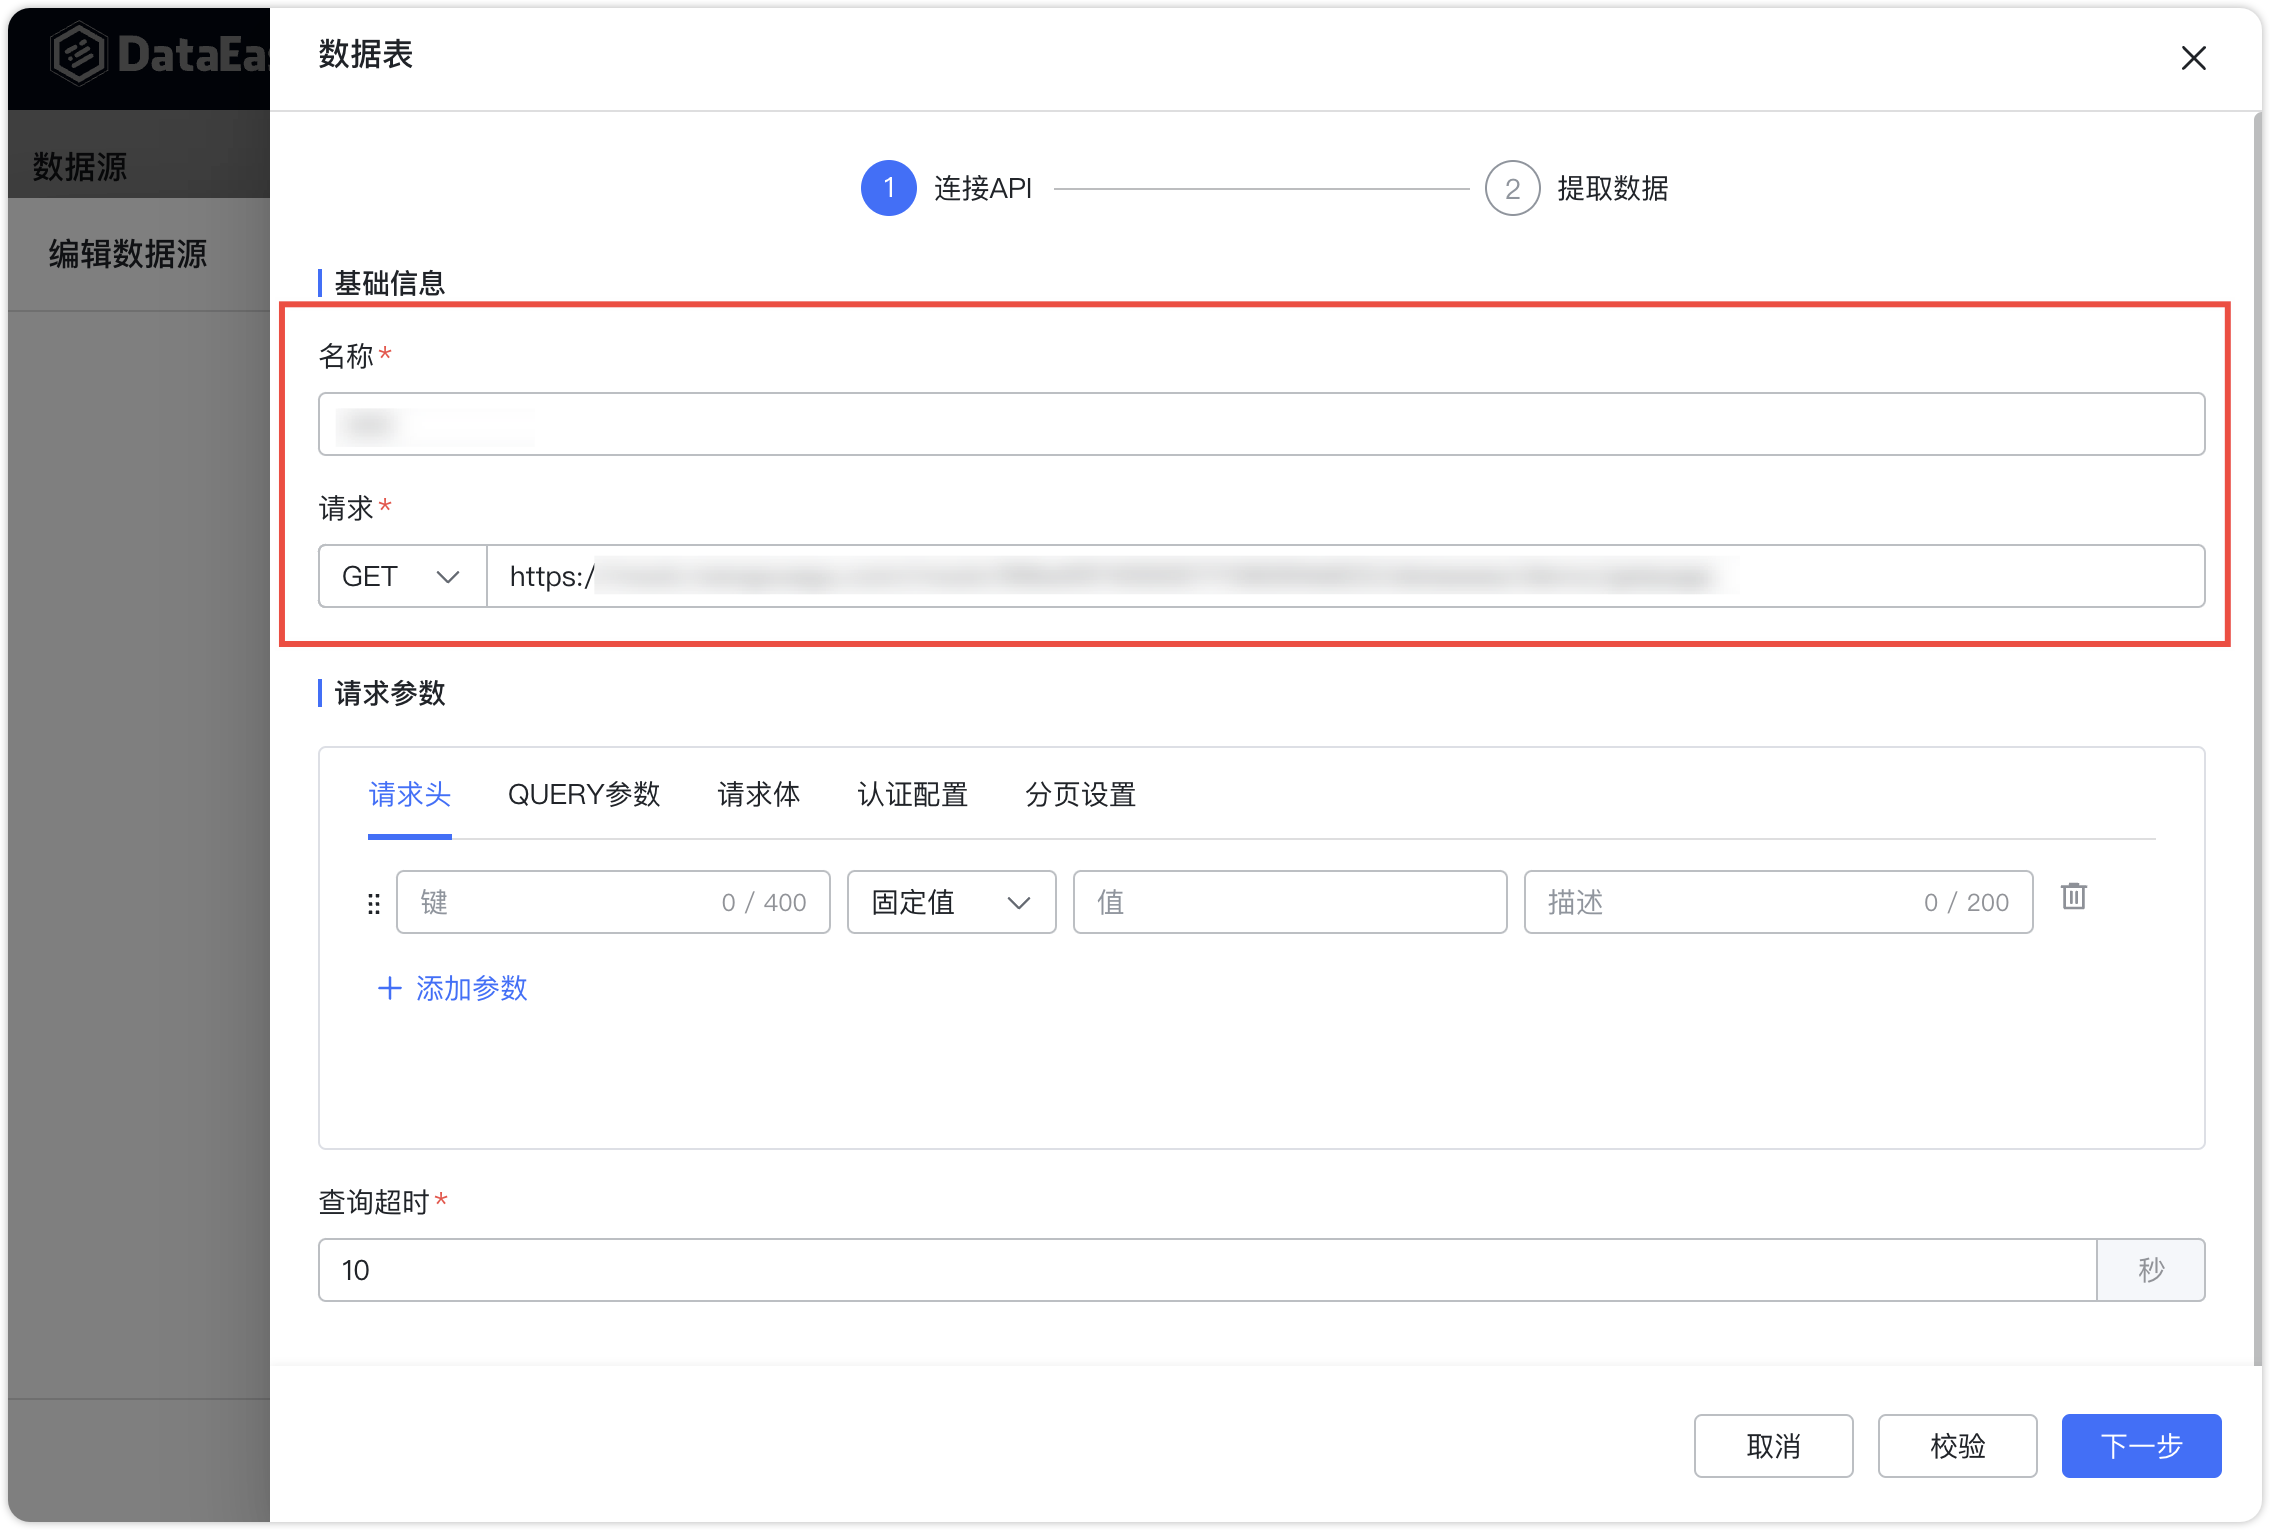Viewport: 2270px width, 1530px height.
Task: Switch to the 分页设置 tab
Action: pyautogui.click(x=1080, y=795)
